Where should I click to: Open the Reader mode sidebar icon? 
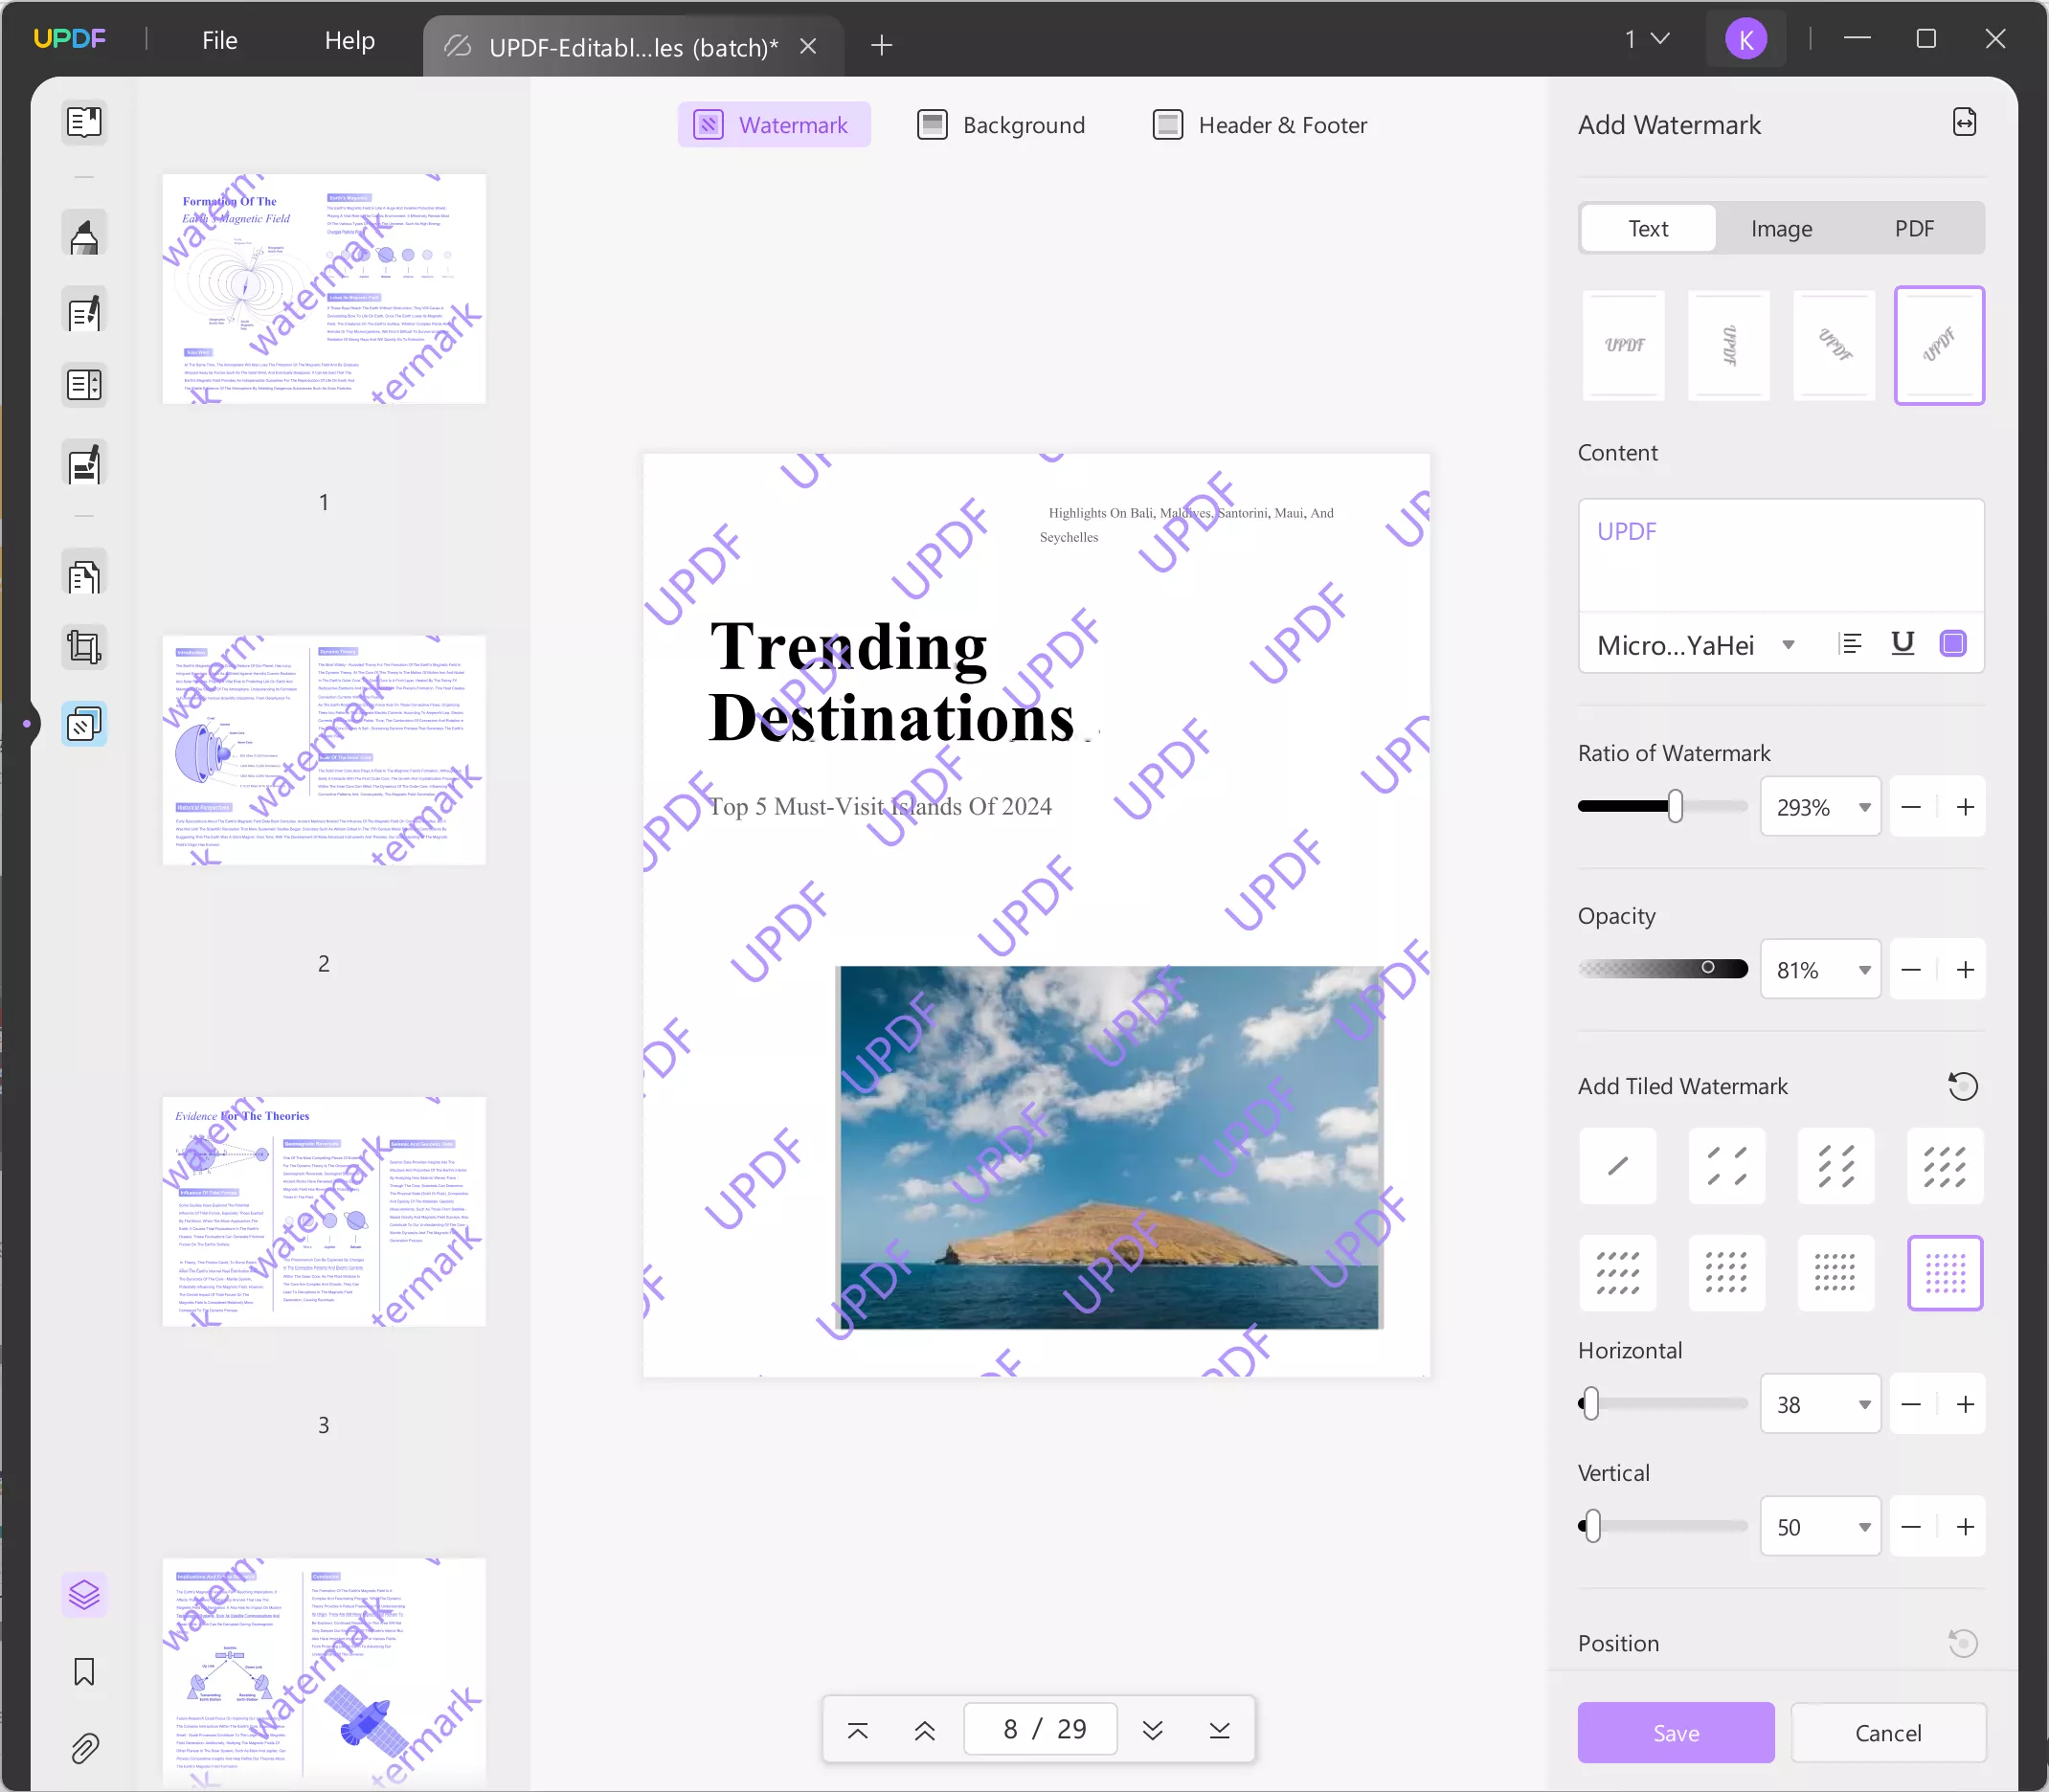pyautogui.click(x=84, y=122)
